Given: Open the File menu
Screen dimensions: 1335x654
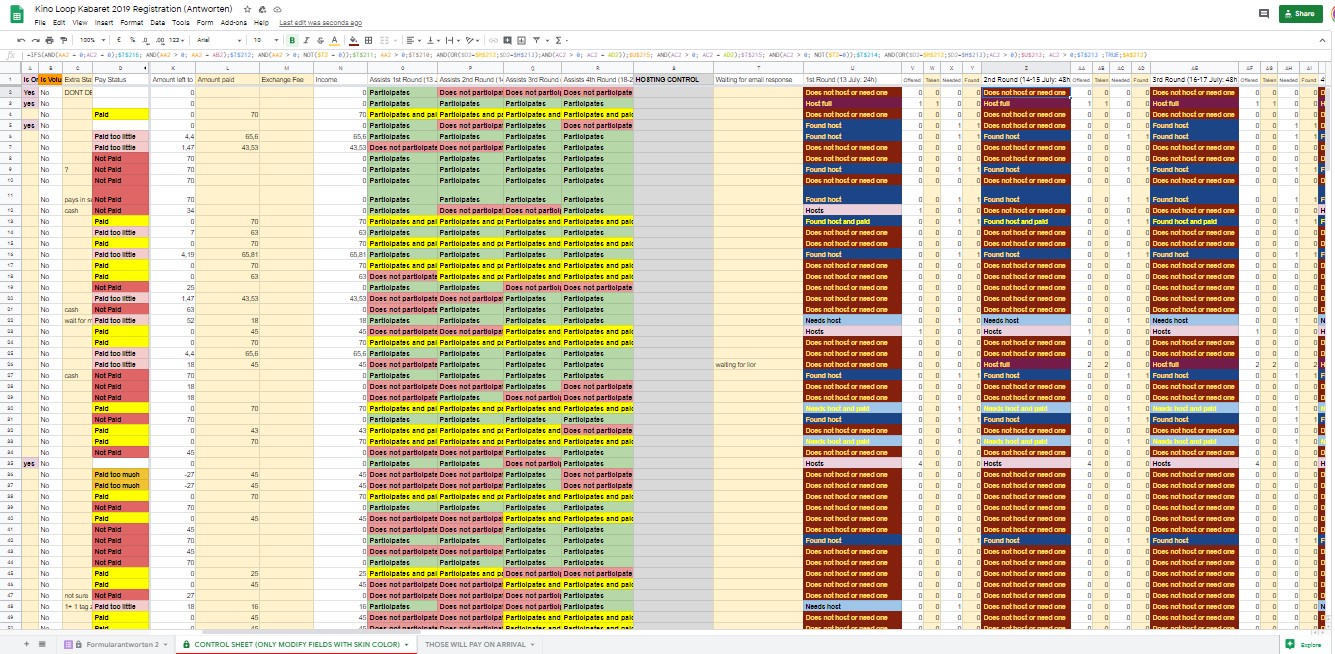Looking at the screenshot, I should (39, 22).
